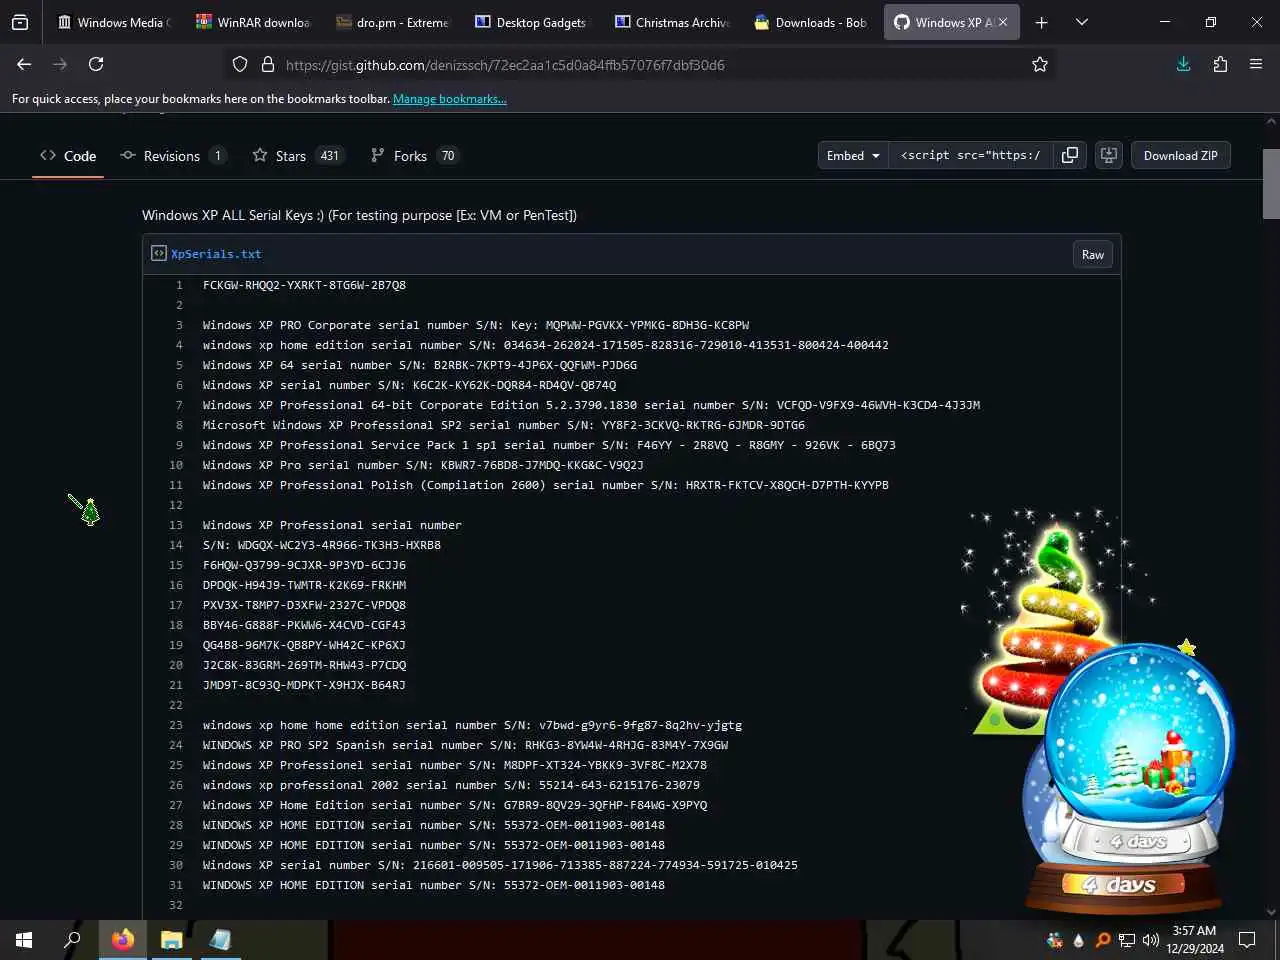Image resolution: width=1280 pixels, height=960 pixels.
Task: Click the colorful system tray icon
Action: (x=1055, y=940)
